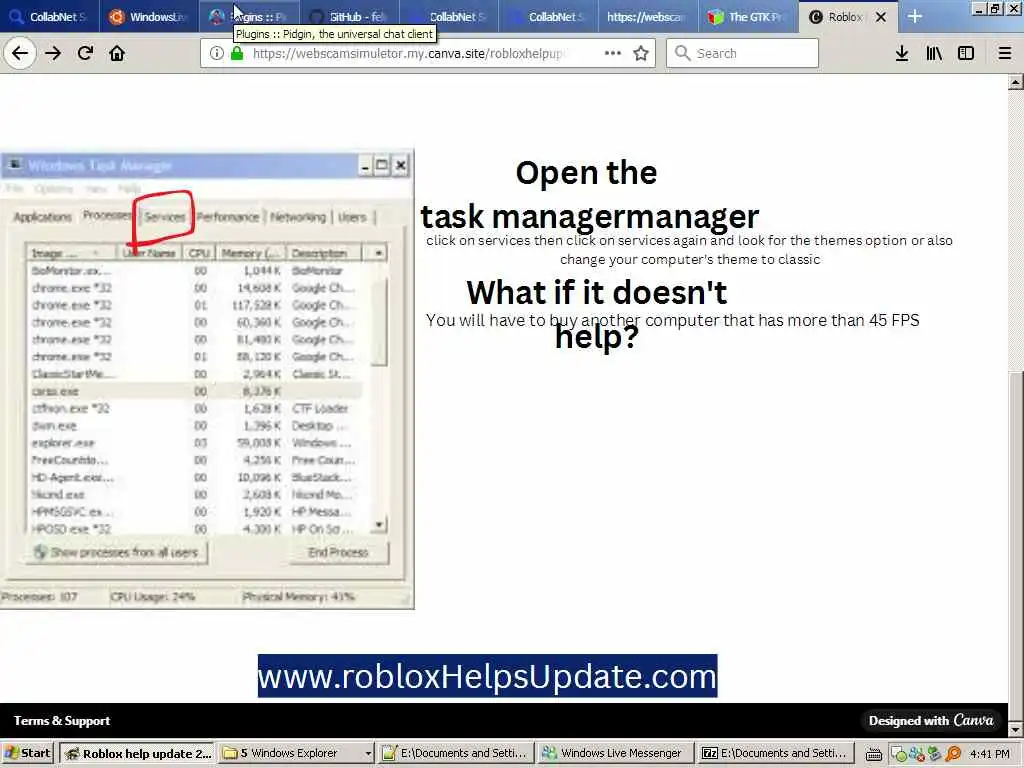Open the Designed with Canva badge

[931, 721]
